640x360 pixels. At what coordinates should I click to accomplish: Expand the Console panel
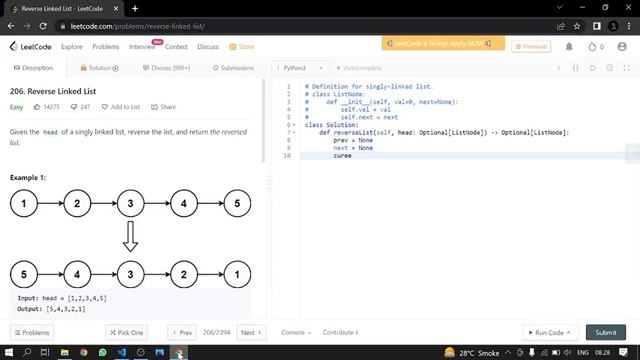[296, 333]
